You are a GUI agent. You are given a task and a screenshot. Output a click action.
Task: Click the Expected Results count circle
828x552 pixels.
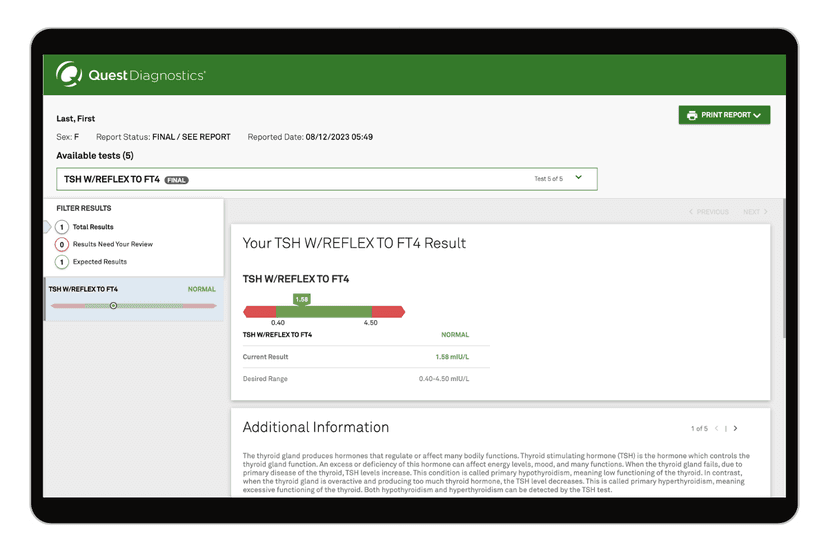(x=61, y=262)
